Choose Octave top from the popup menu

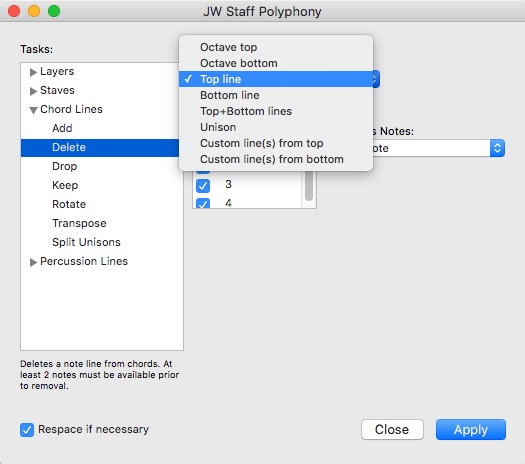[276, 47]
